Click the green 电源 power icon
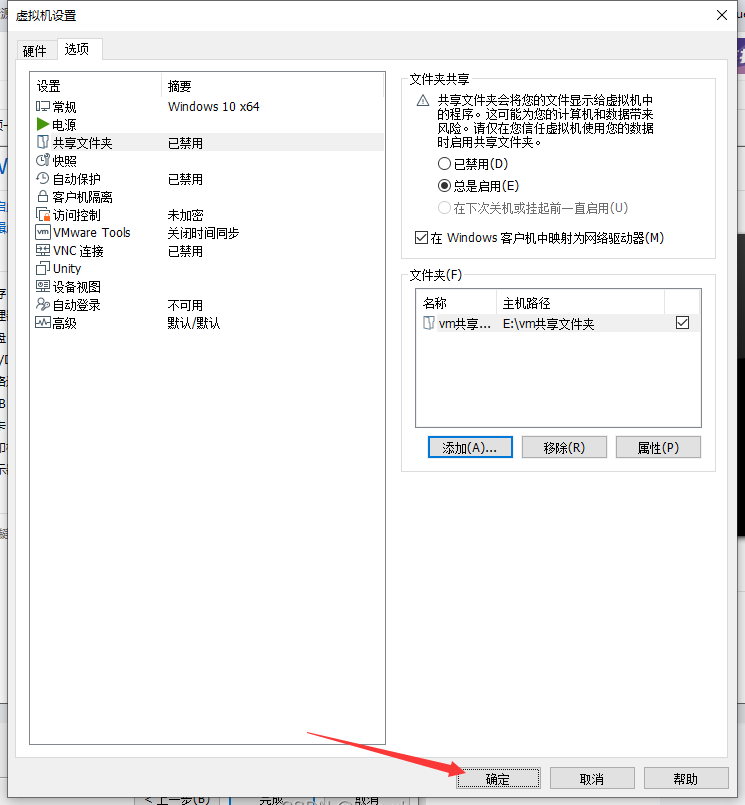Viewport: 745px width, 805px height. tap(43, 124)
